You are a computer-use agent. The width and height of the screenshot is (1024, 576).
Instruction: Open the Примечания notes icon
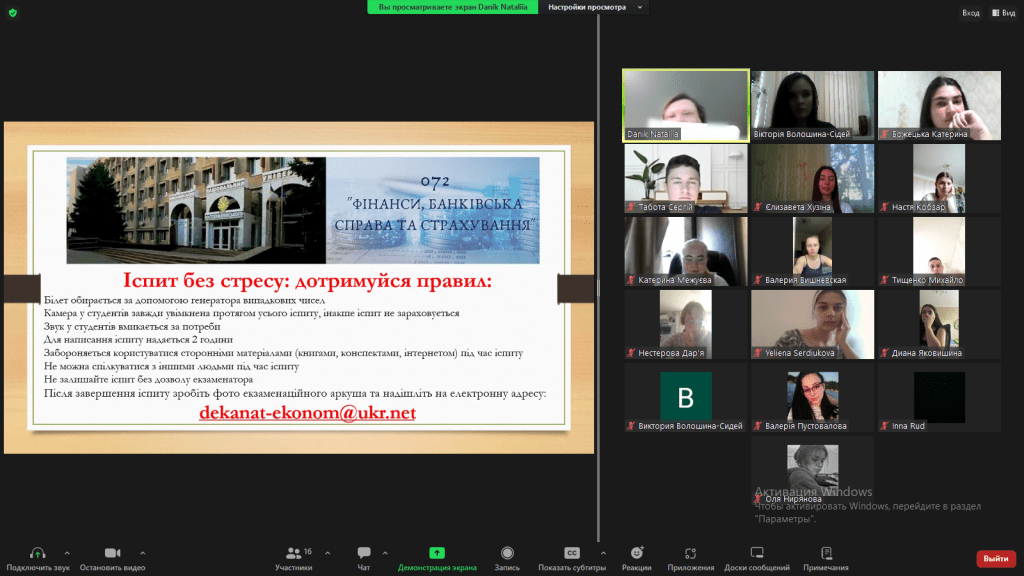click(826, 557)
